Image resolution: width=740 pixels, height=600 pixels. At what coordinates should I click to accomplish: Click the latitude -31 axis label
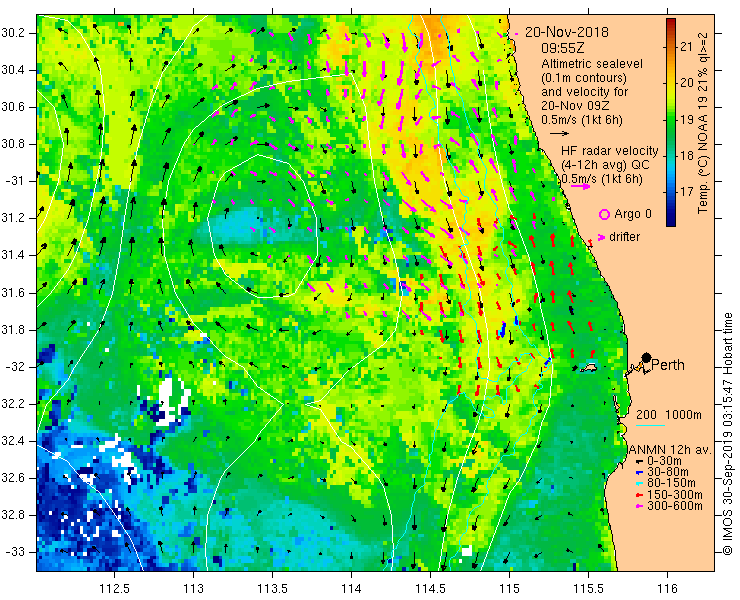click(x=17, y=181)
